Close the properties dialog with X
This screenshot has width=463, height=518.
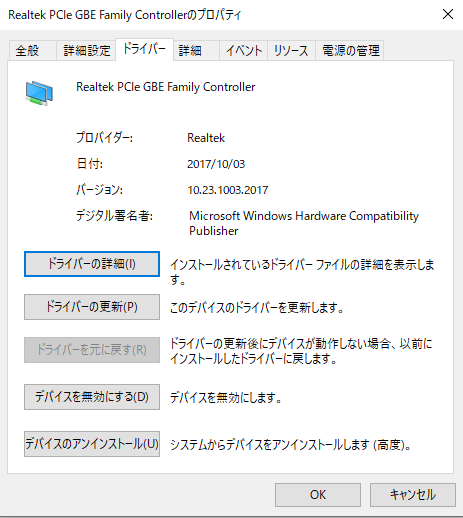448,14
